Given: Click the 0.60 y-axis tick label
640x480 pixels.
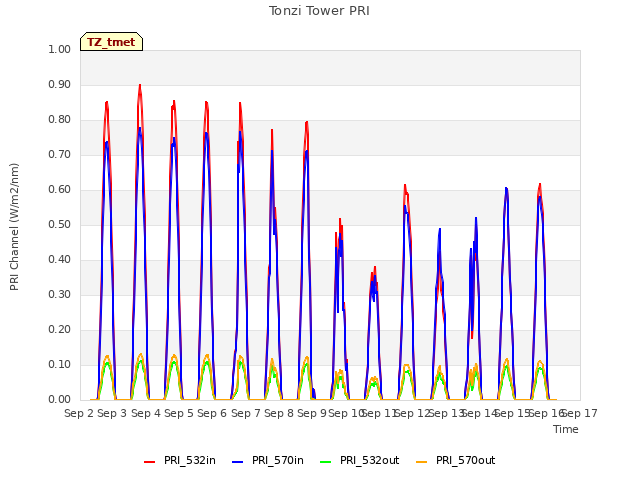Looking at the screenshot, I should click(60, 189).
